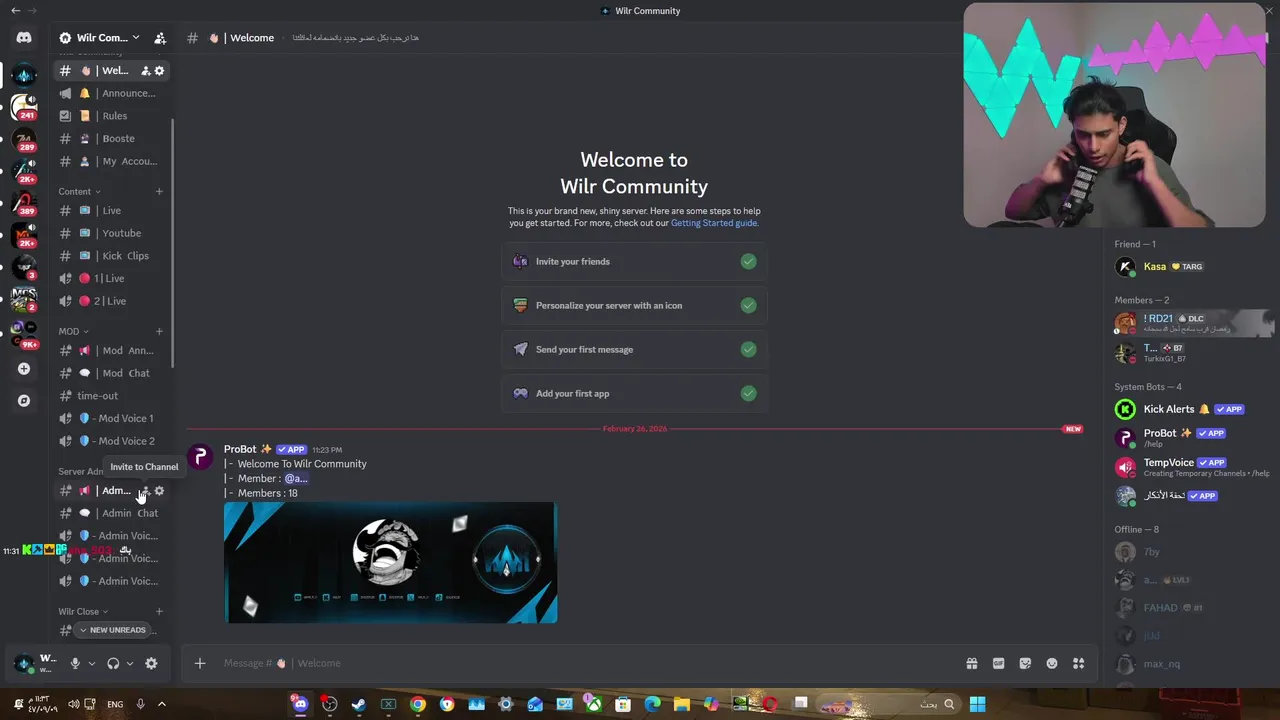Open Discord direct messages home icon
This screenshot has height=720, width=1280.
click(x=24, y=38)
